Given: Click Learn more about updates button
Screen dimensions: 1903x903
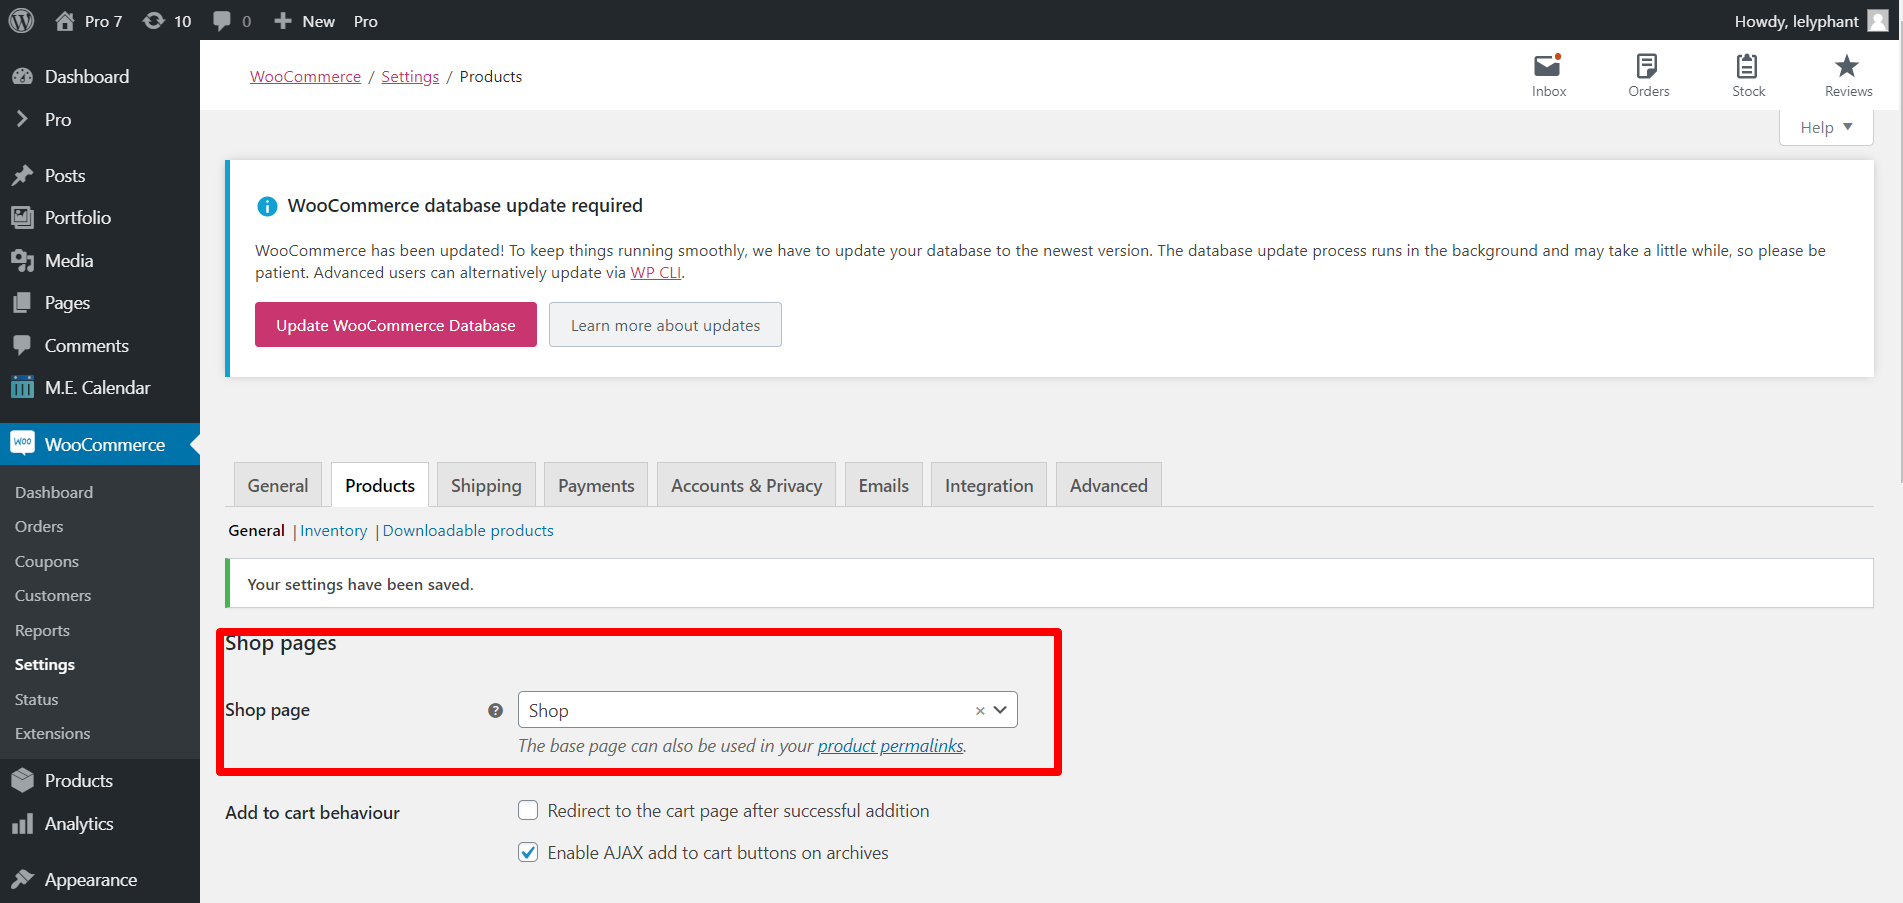Looking at the screenshot, I should [665, 325].
